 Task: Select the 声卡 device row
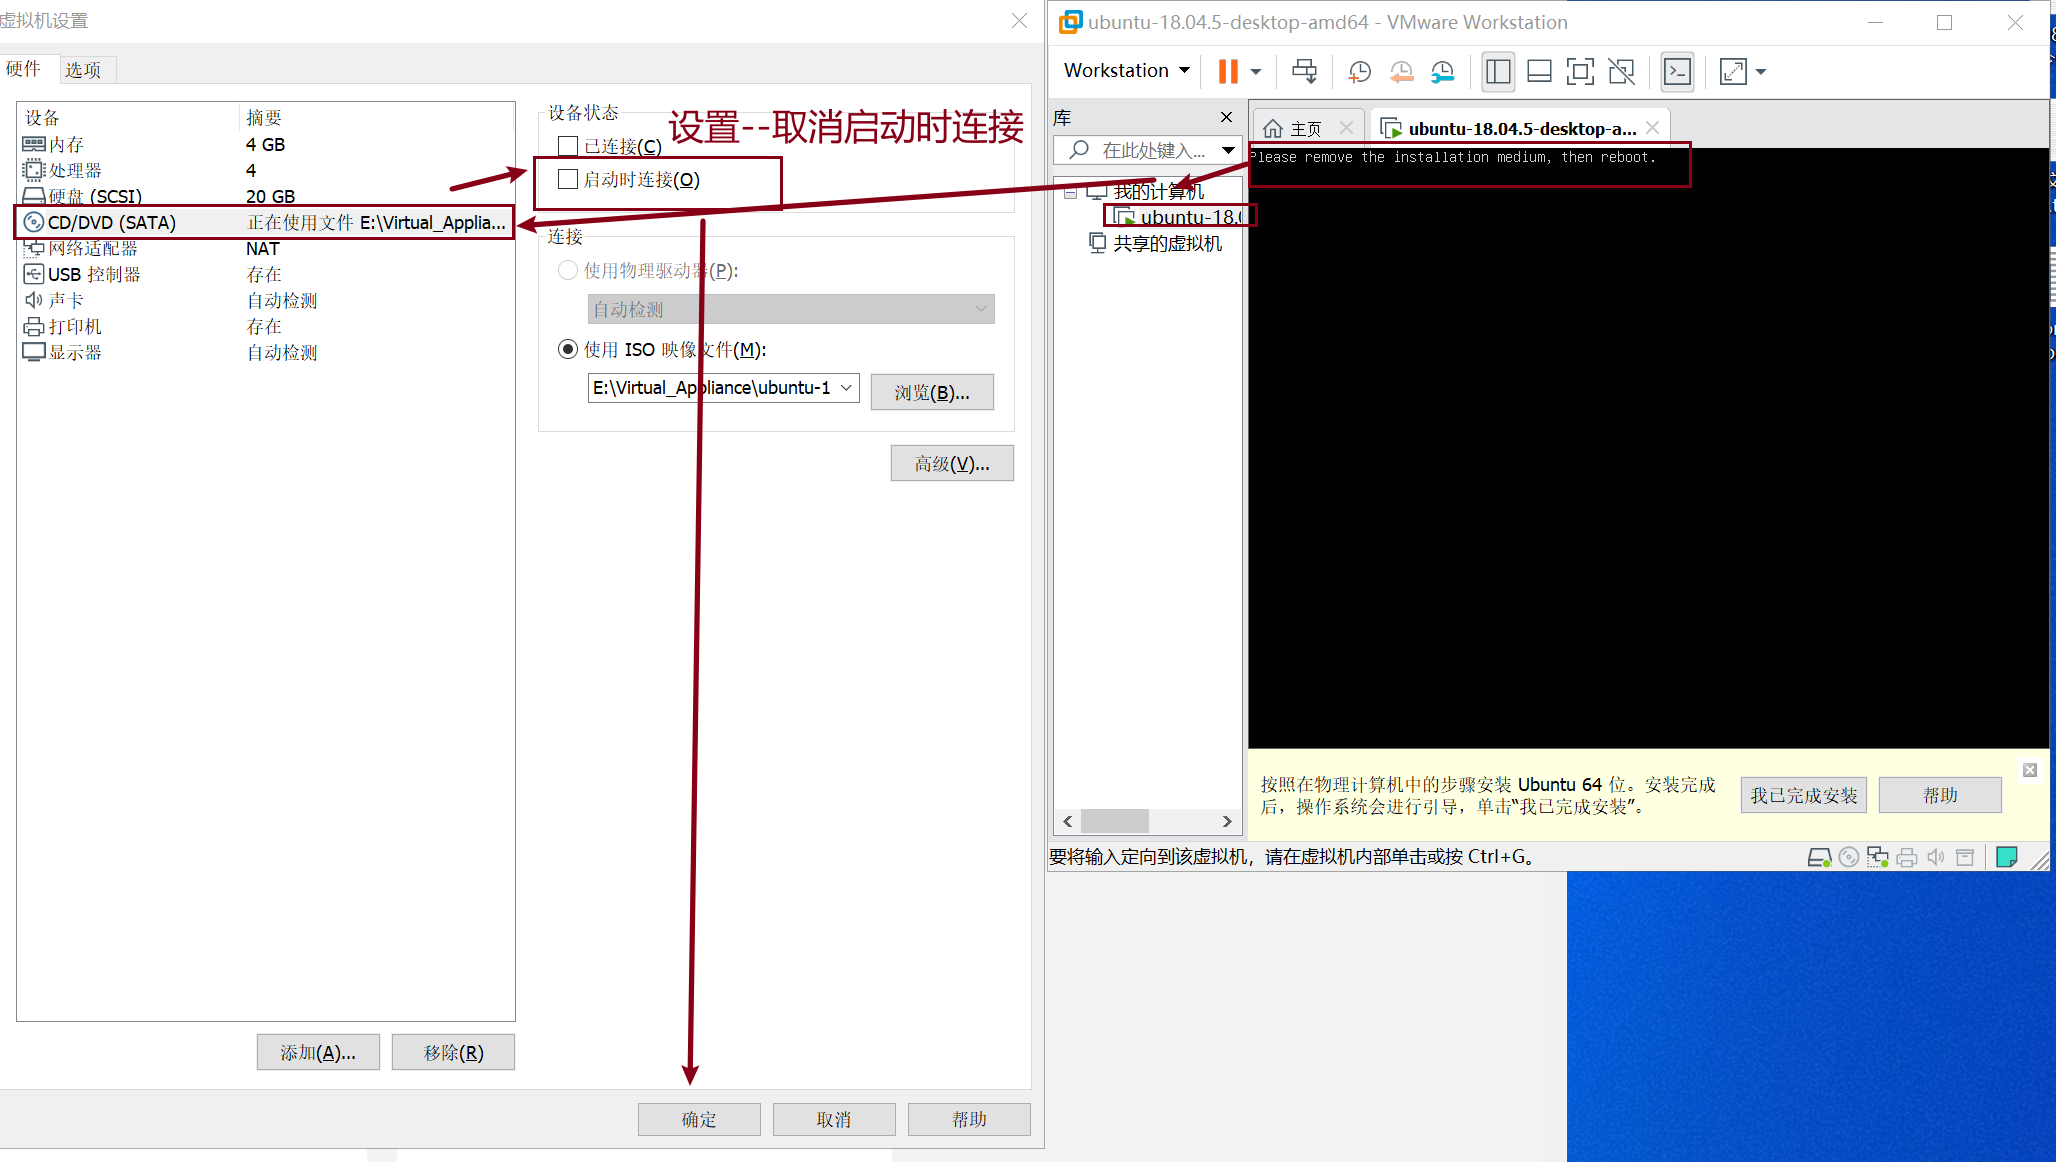coord(265,300)
